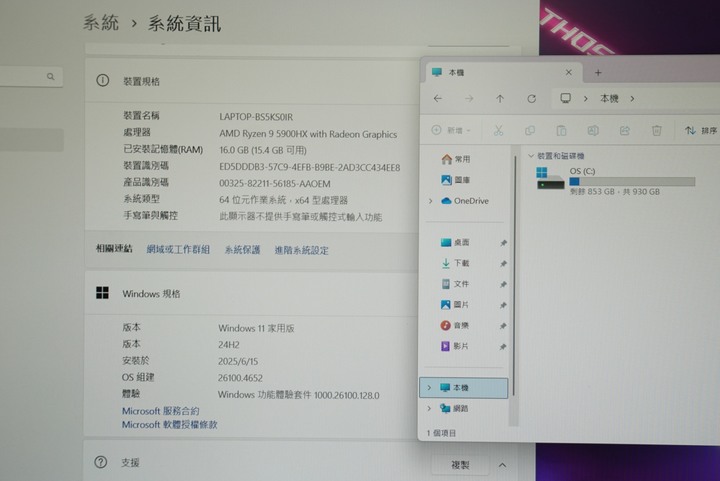The width and height of the screenshot is (720, 481).
Task: Select 網路 Network in navigation pane
Action: click(454, 408)
